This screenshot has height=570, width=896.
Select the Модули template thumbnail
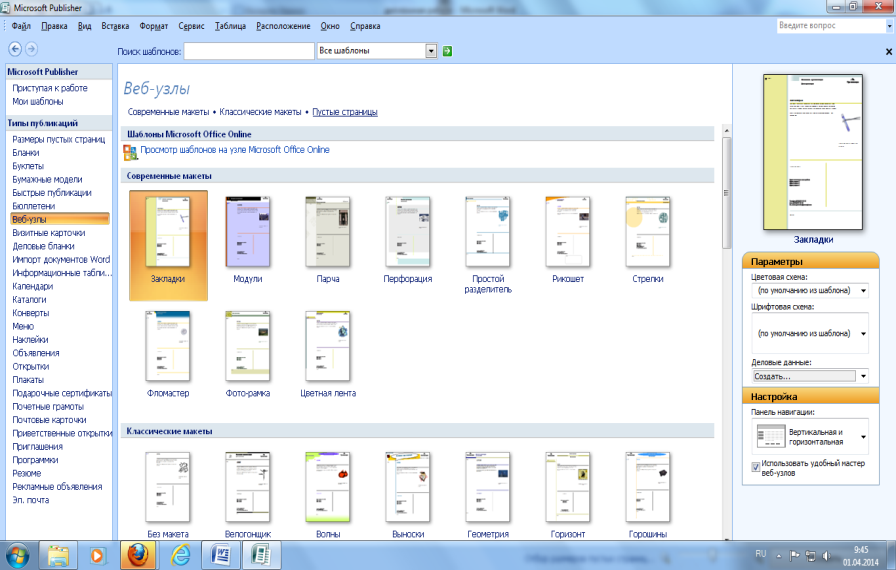point(248,232)
